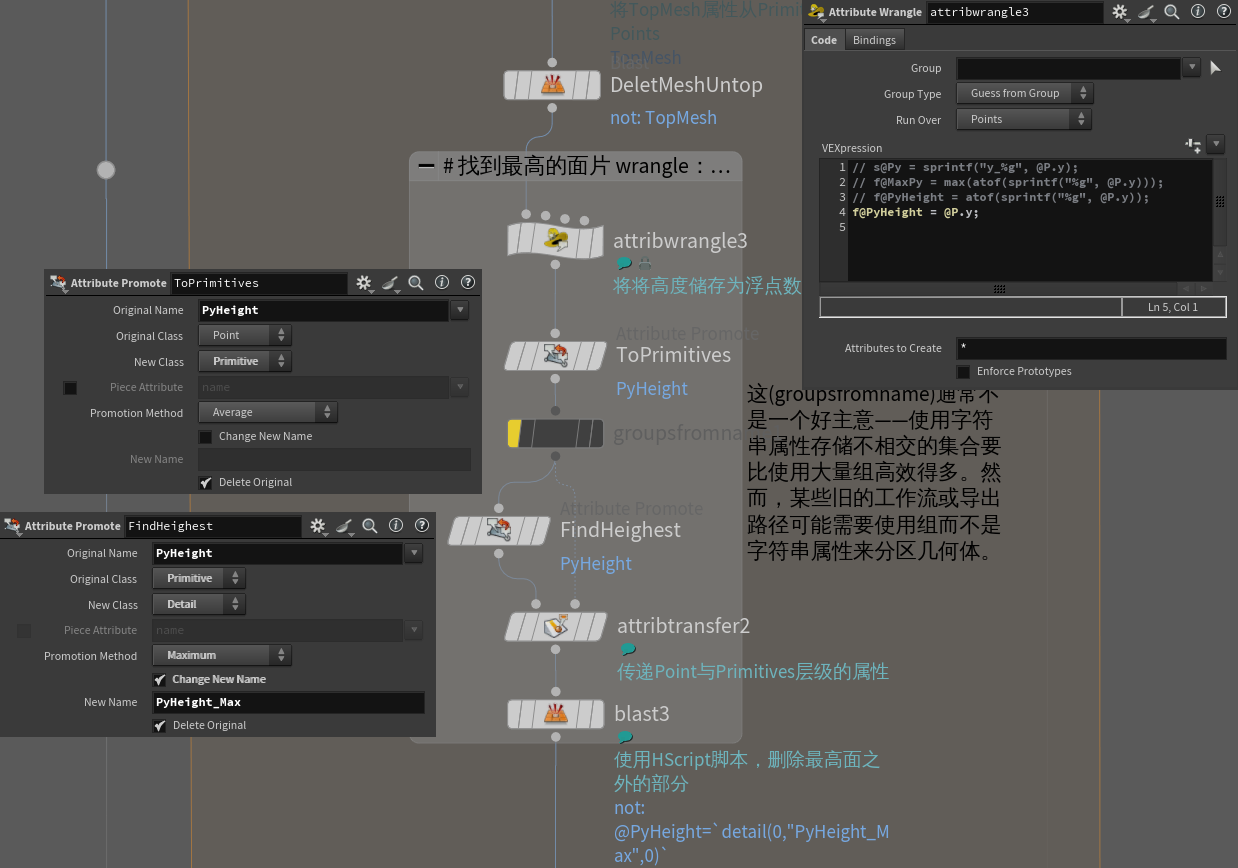Screen dimensions: 1238x868
Task: Select the attribtransfer2 node icon
Action: (x=555, y=626)
